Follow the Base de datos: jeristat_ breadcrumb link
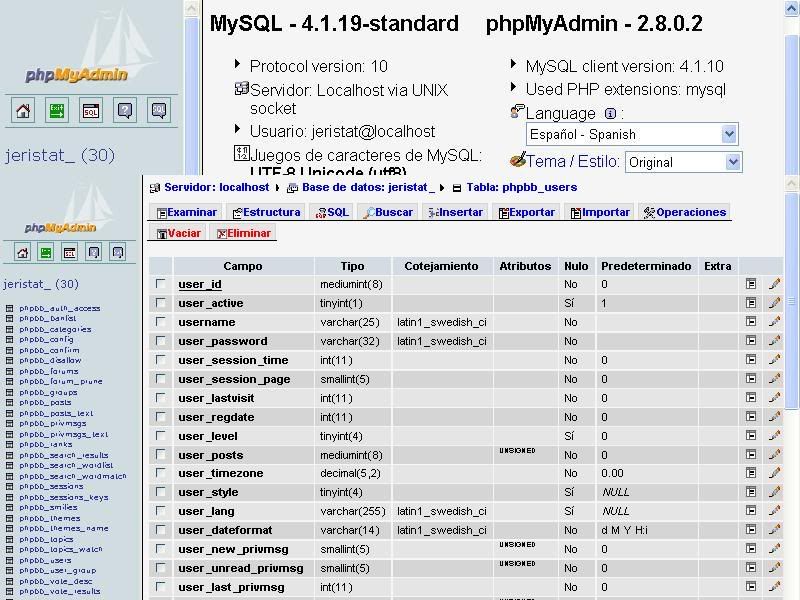Viewport: 800px width, 600px height. coord(368,187)
